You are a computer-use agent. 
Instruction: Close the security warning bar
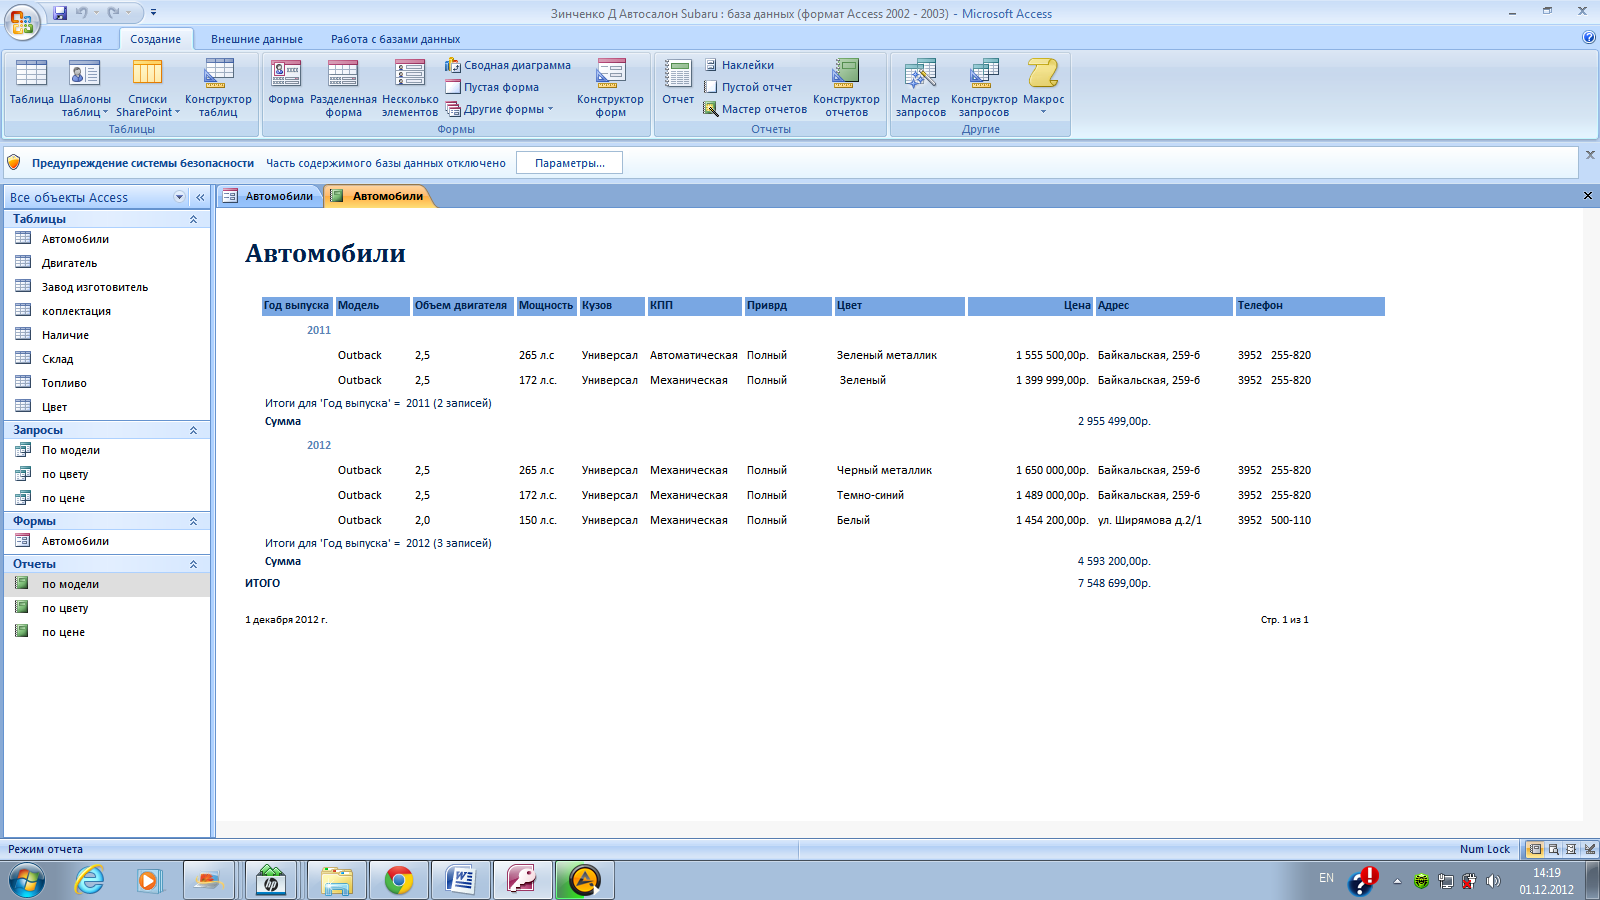tap(1590, 155)
